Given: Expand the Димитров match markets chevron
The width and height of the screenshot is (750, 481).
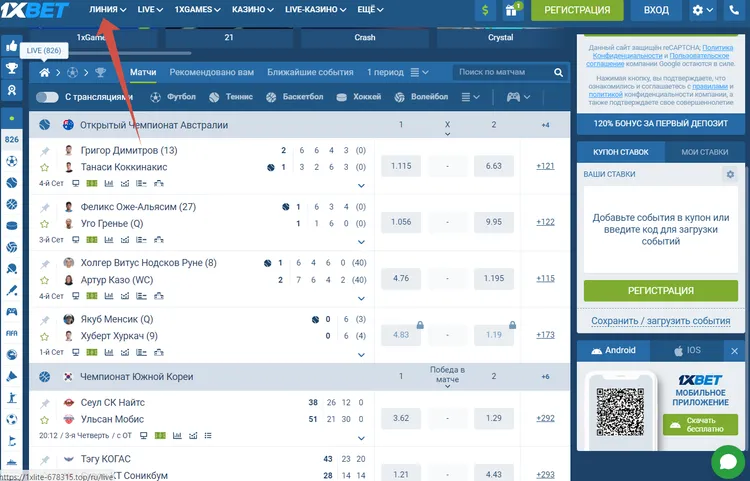Looking at the screenshot, I should click(361, 186).
